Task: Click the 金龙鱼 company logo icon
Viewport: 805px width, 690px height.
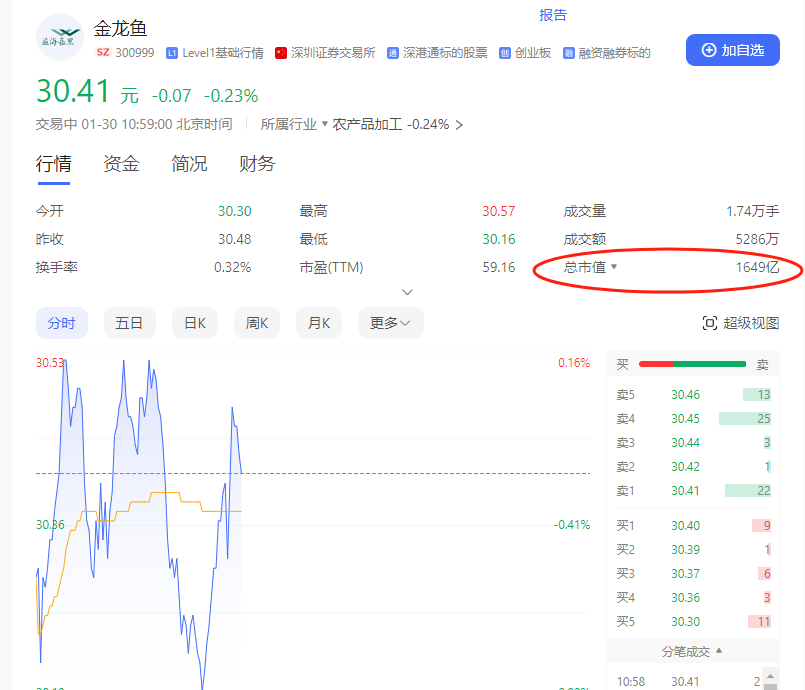Action: coord(60,37)
